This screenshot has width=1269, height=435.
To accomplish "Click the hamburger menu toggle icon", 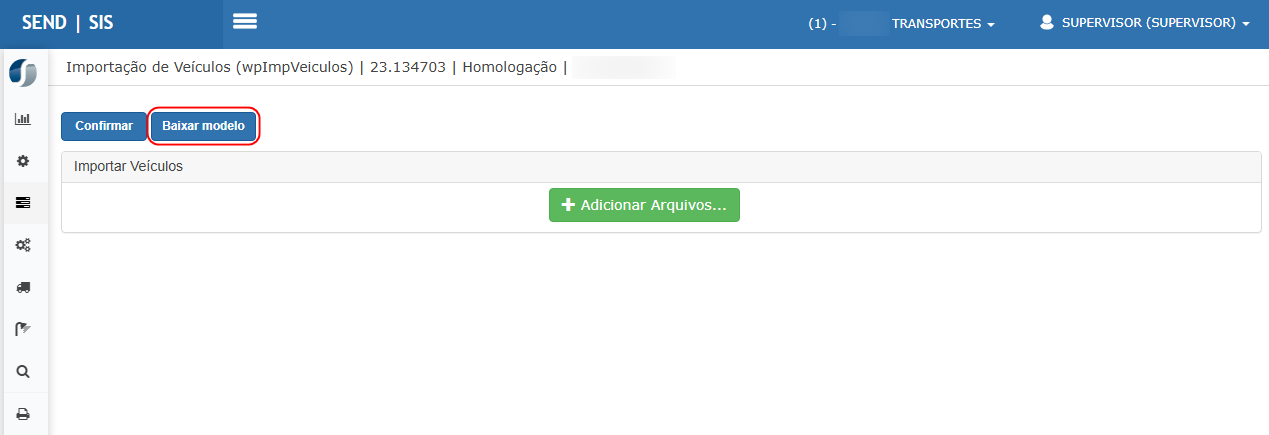I will (245, 22).
